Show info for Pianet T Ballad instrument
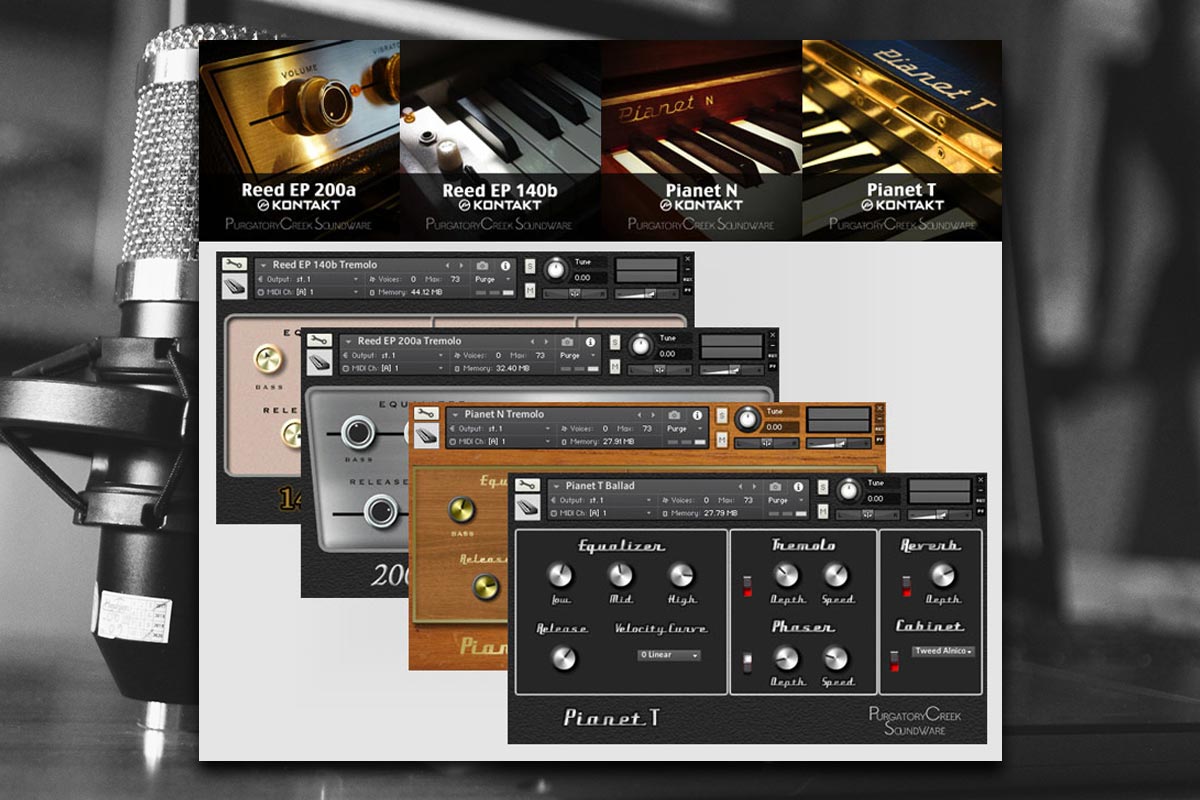 click(798, 486)
